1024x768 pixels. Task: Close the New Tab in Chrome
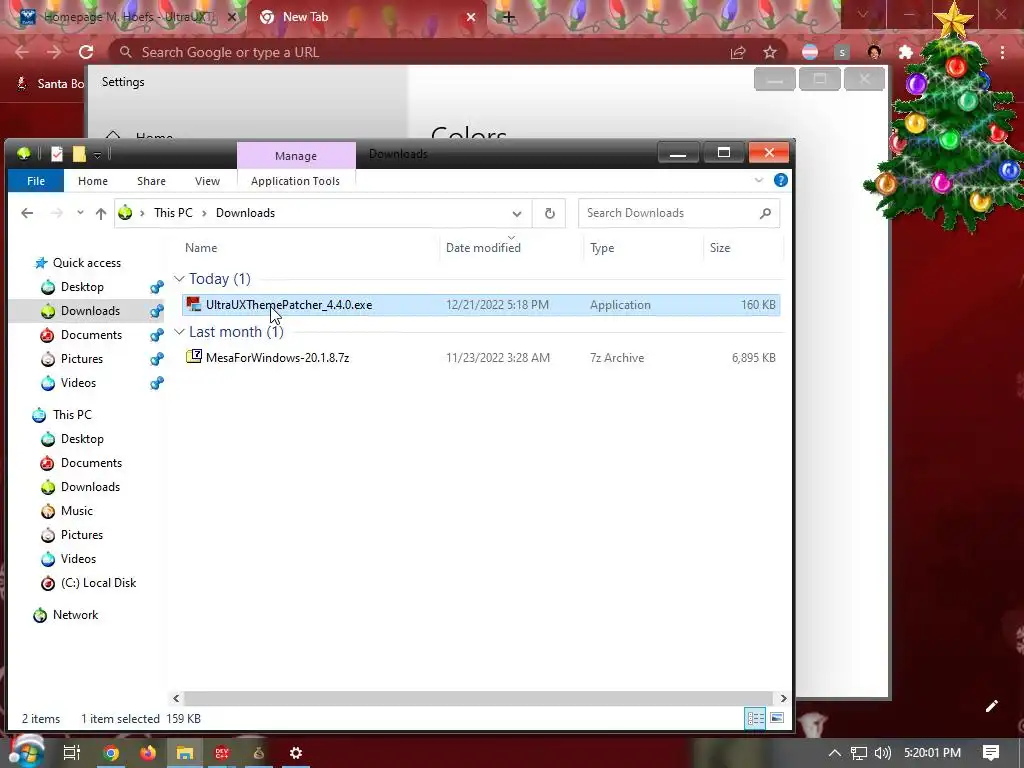tap(471, 17)
